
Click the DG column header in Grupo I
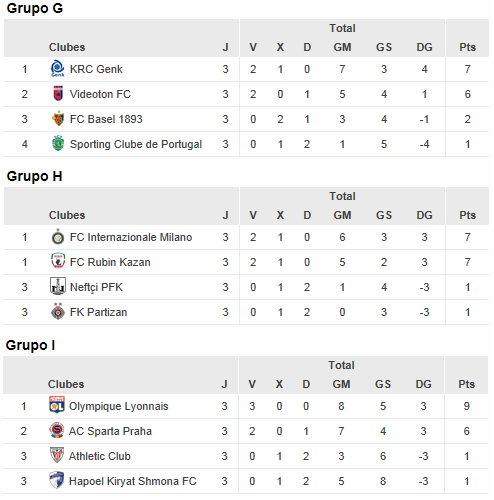click(x=423, y=384)
